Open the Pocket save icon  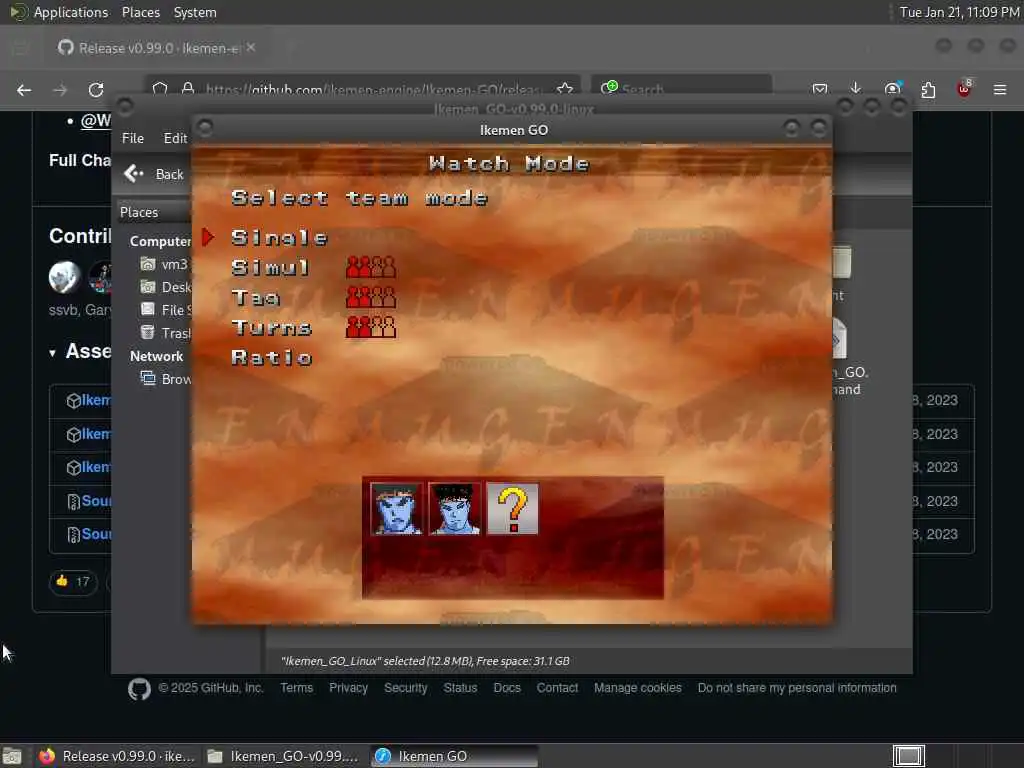[x=820, y=89]
